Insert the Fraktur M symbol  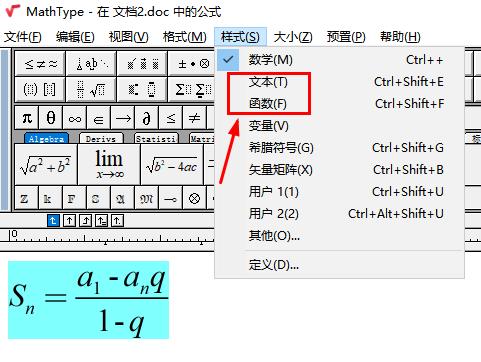[x=147, y=199]
